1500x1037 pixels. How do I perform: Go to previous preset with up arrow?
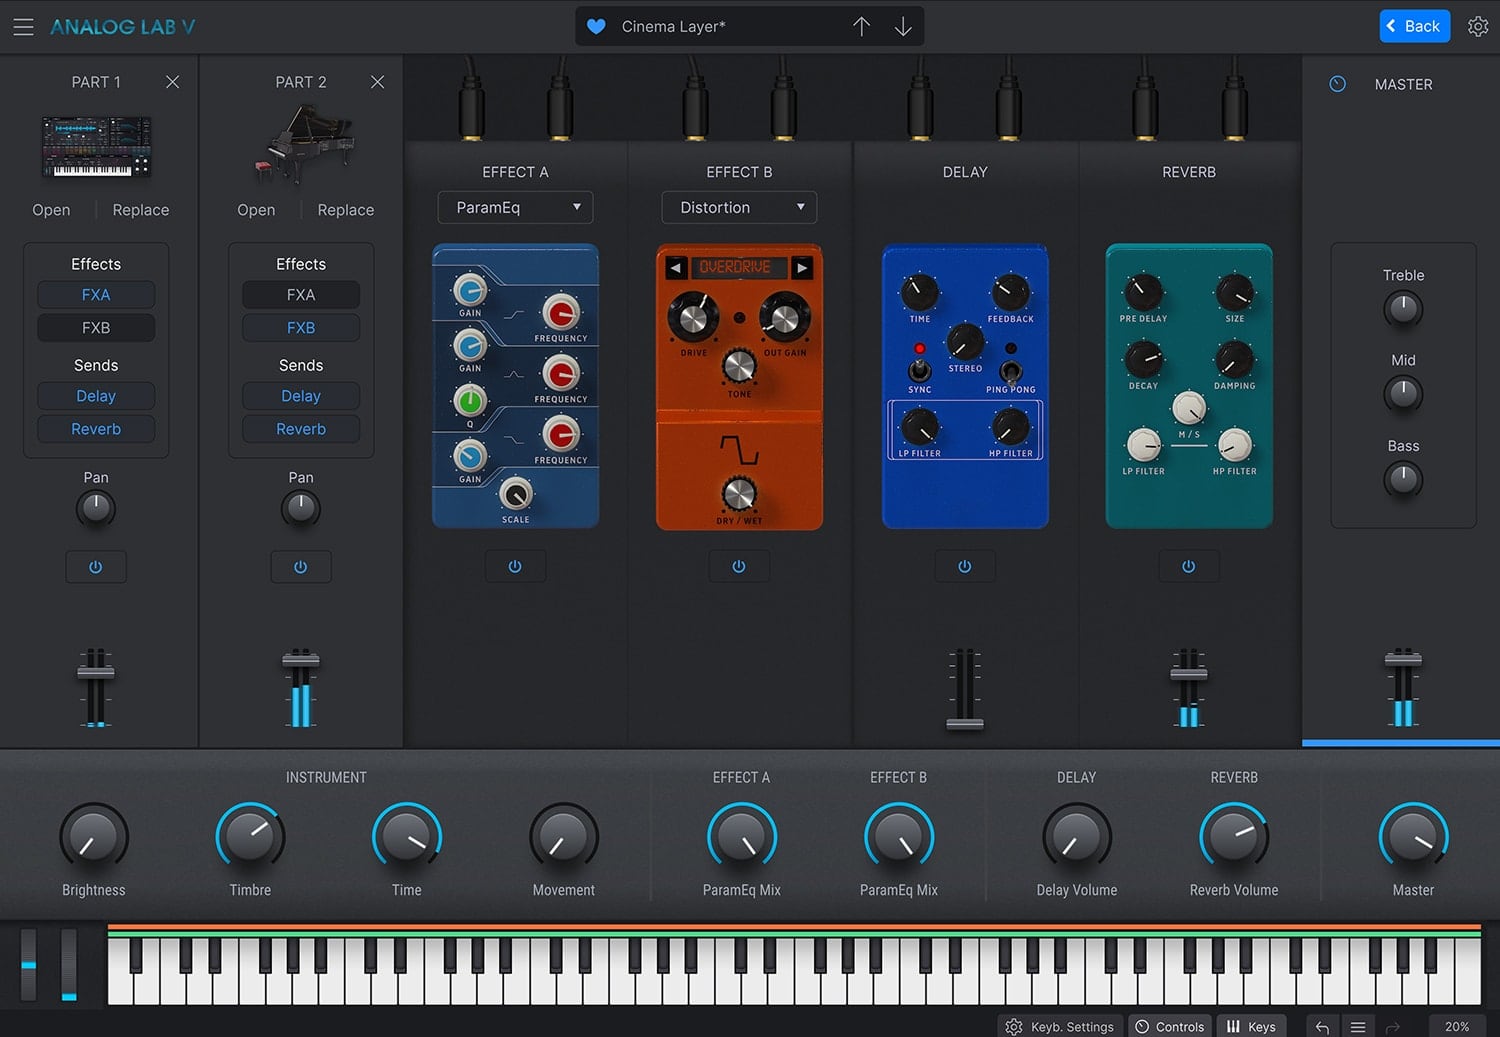click(861, 27)
